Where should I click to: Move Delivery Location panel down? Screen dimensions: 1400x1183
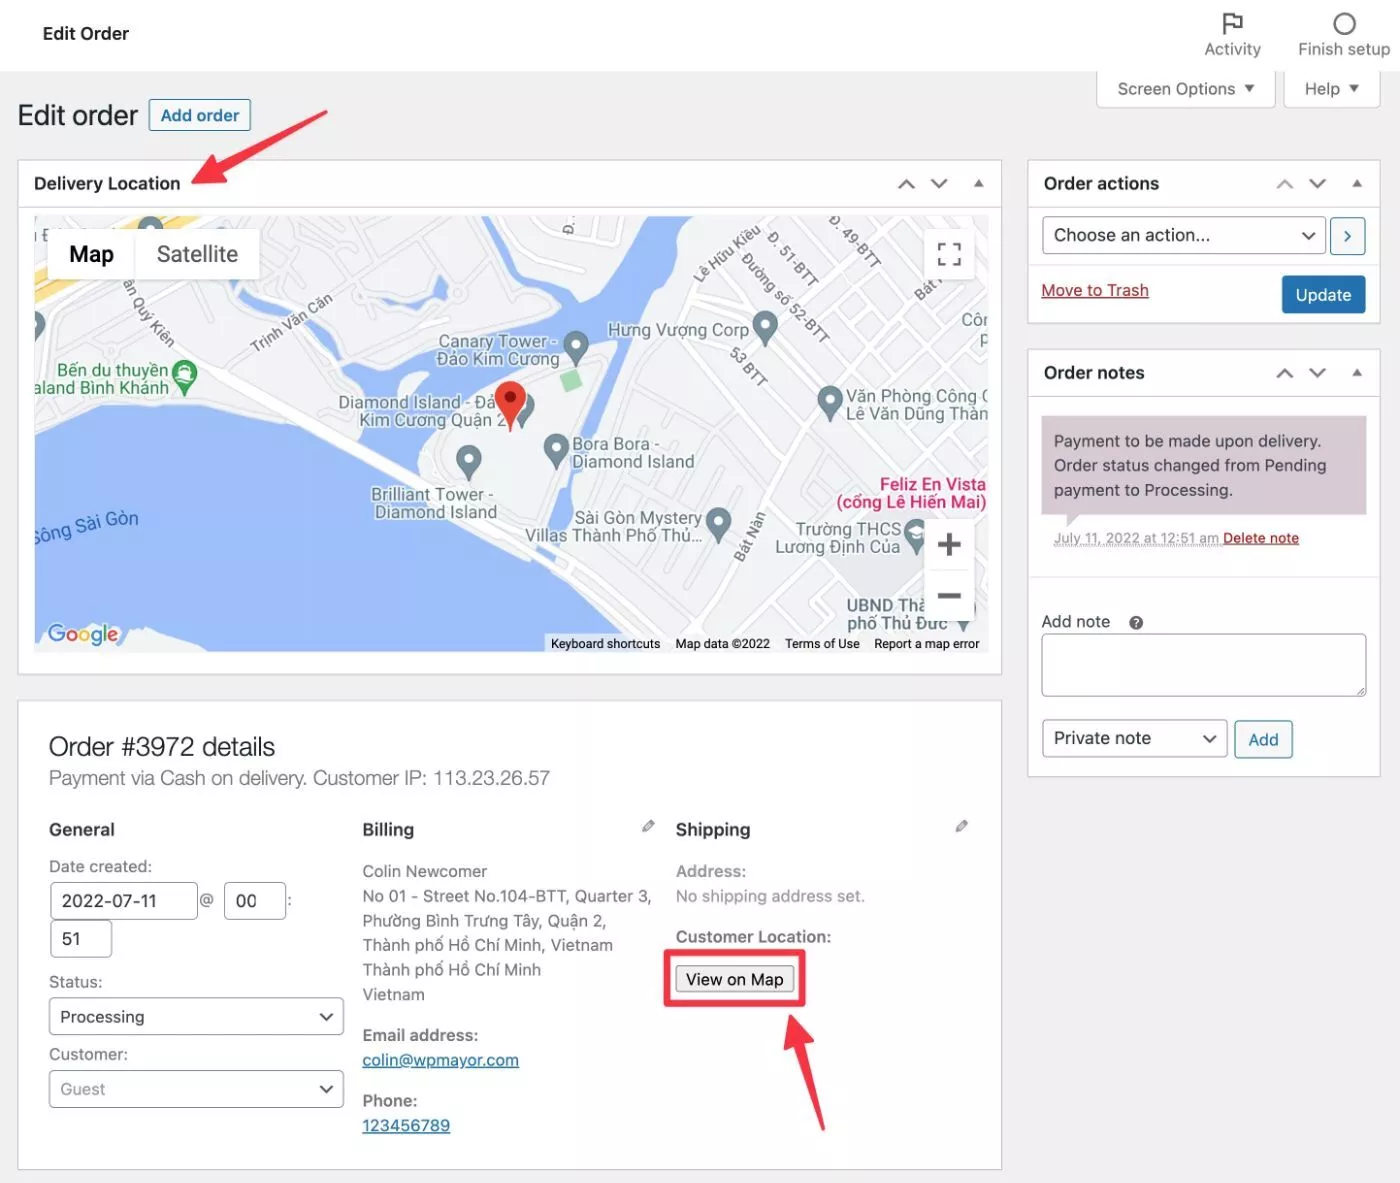pyautogui.click(x=939, y=183)
